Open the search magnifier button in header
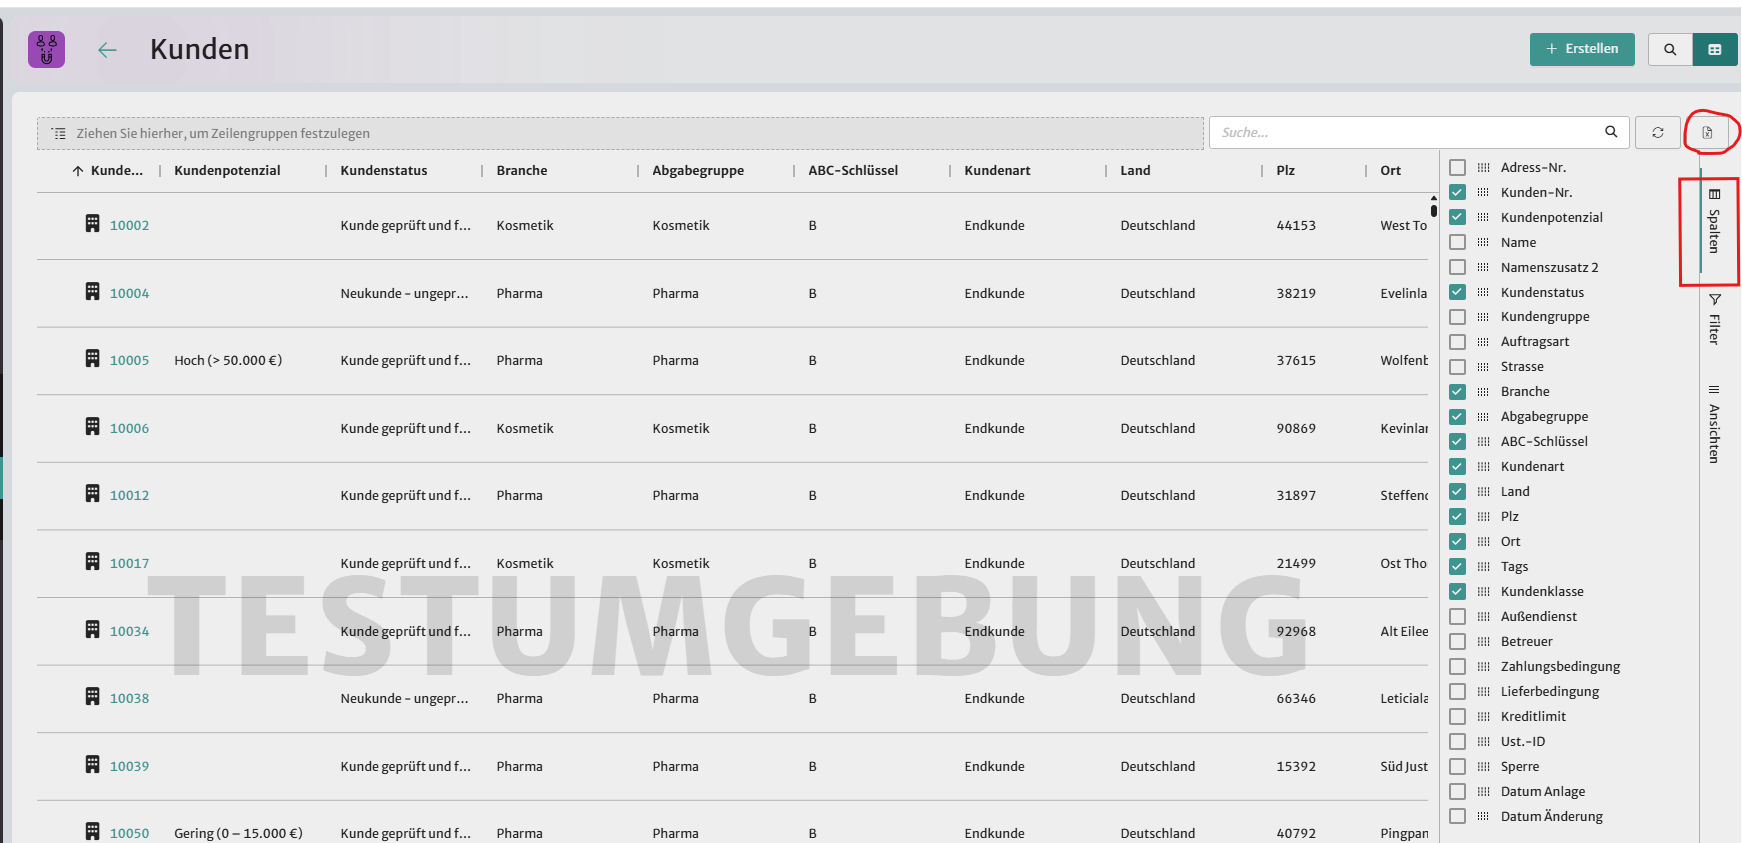1742x843 pixels. pyautogui.click(x=1670, y=49)
